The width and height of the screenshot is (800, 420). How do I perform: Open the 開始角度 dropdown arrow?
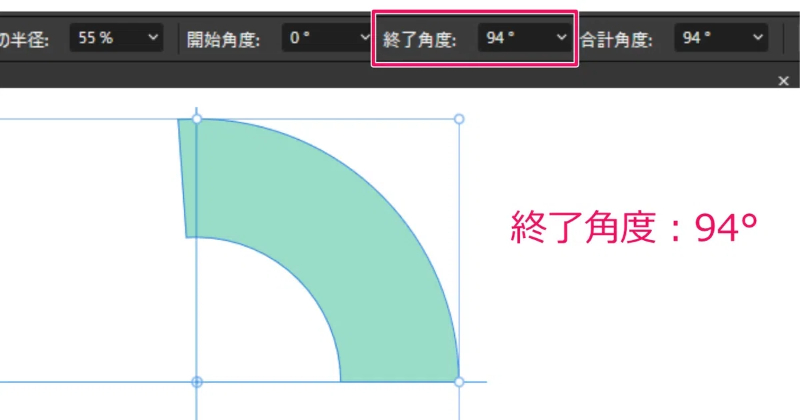click(364, 38)
